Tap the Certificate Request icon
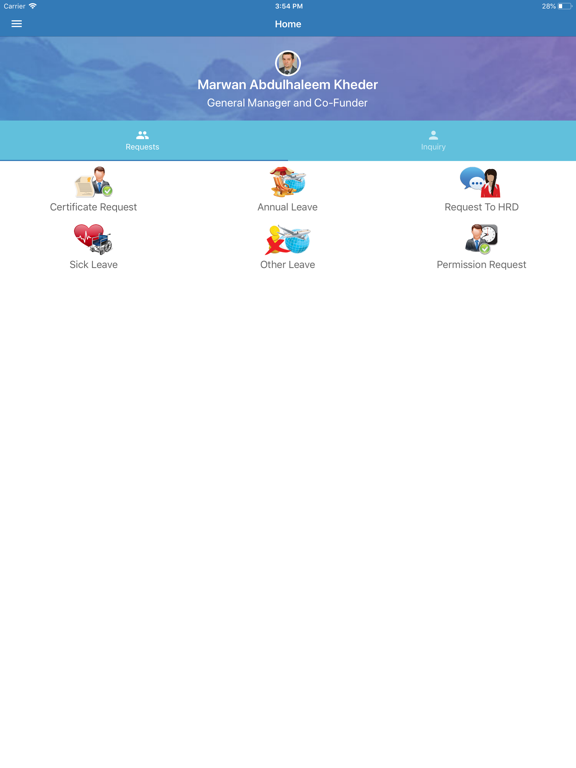The image size is (576, 768). click(93, 182)
